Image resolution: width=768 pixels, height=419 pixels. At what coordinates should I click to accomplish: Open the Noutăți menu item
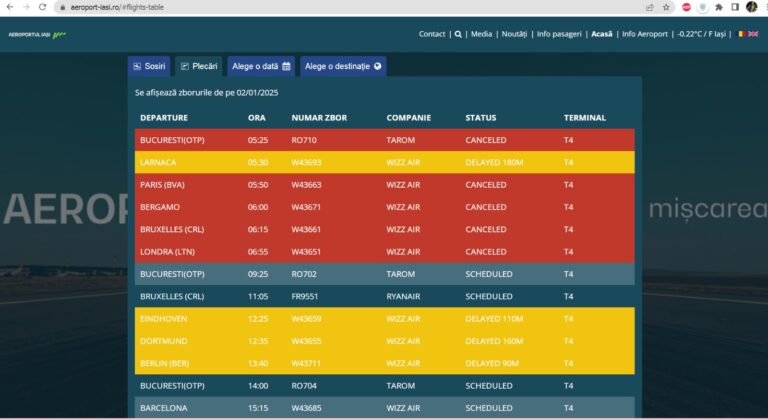click(x=514, y=34)
